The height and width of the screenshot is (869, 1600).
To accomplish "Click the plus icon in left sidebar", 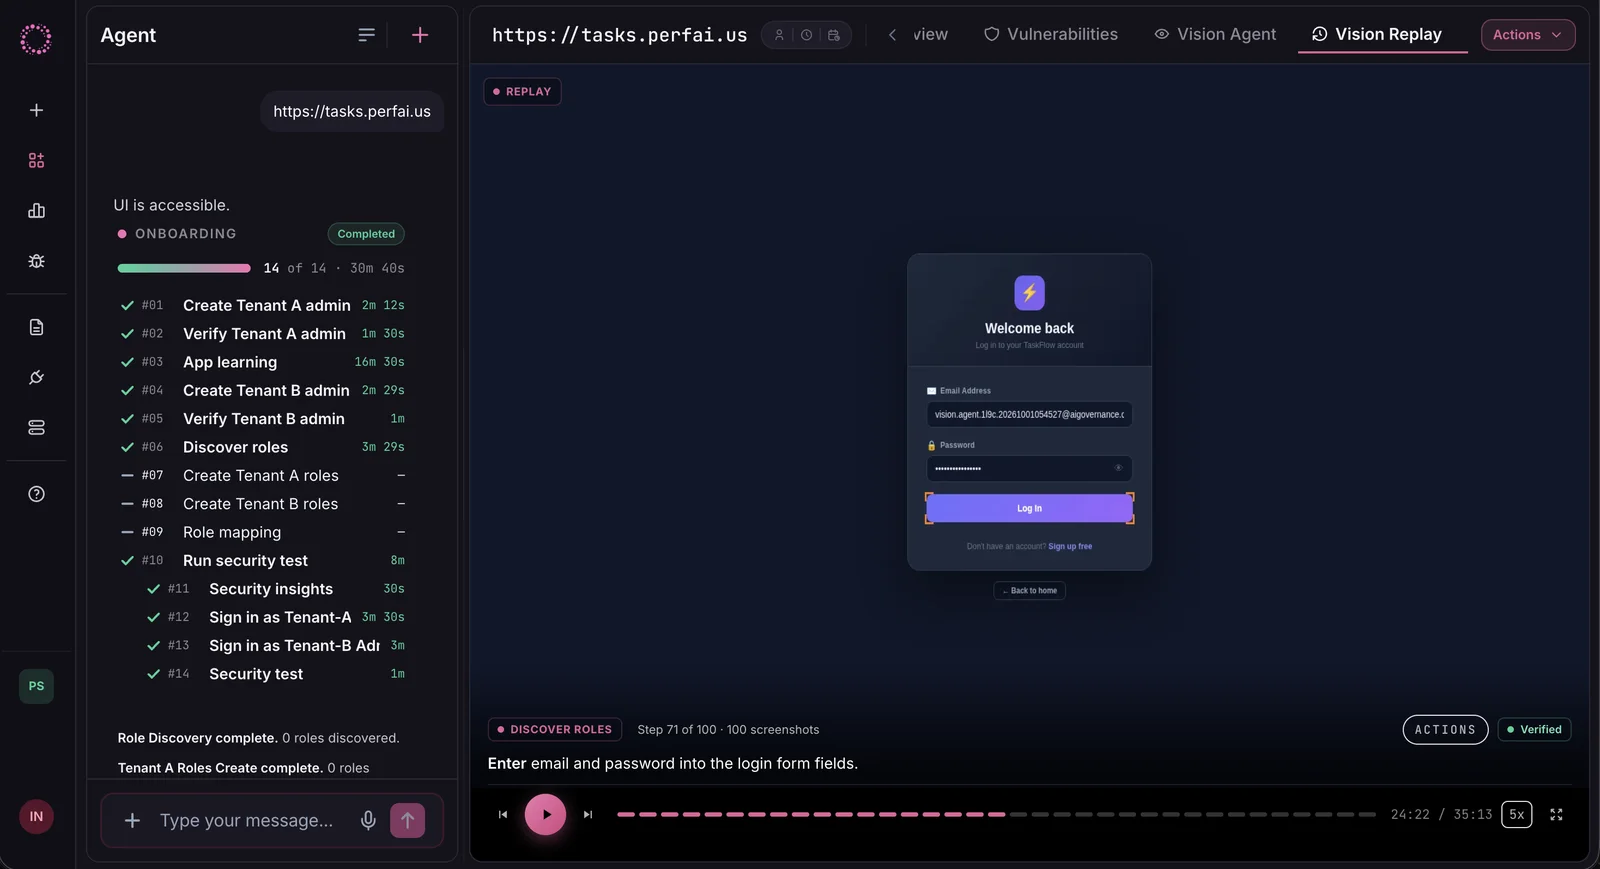I will tap(36, 110).
